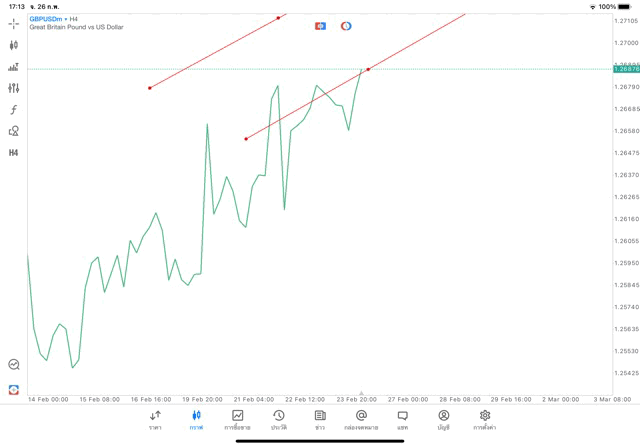The height and width of the screenshot is (447, 640).
Task: Open the drawing objects shapes tool
Action: point(14,131)
